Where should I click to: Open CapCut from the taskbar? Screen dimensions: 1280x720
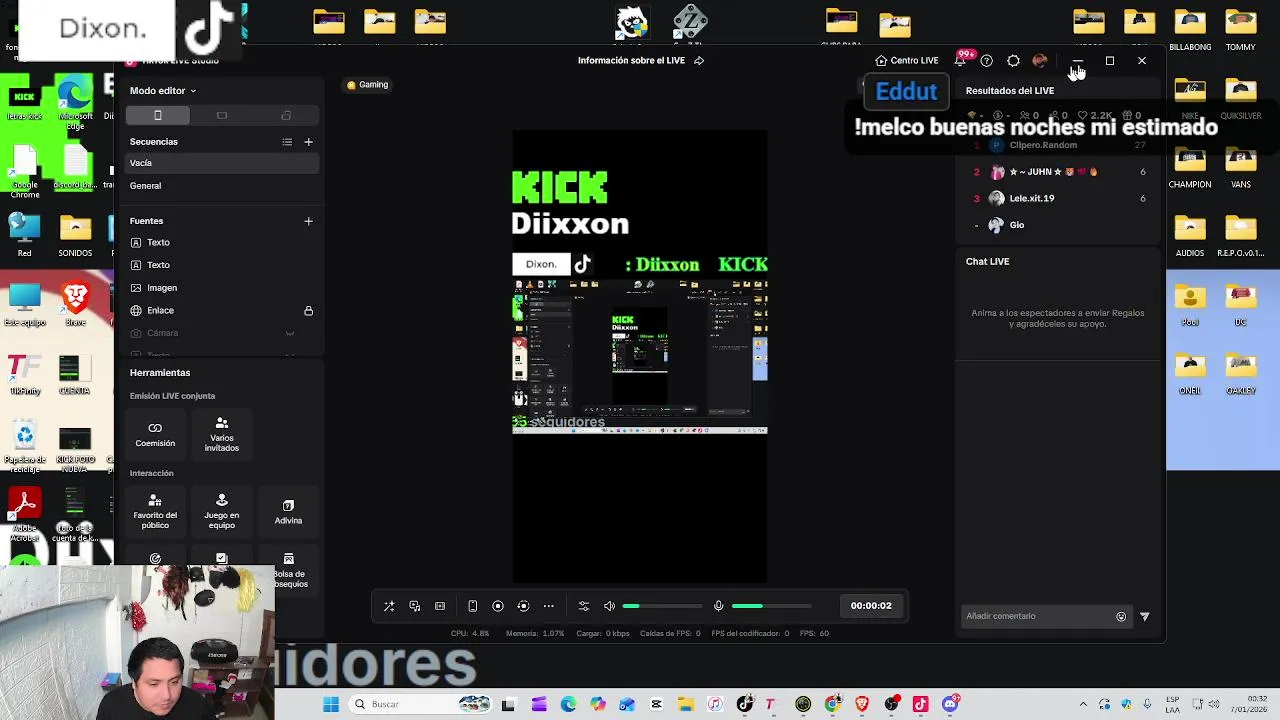657,704
